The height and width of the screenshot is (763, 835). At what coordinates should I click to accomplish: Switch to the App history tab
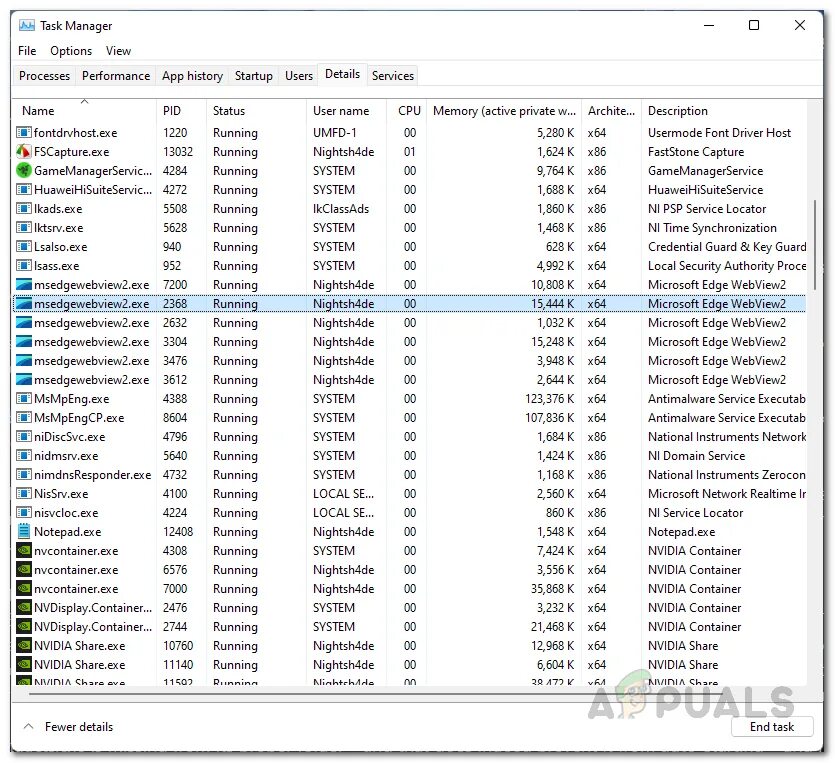[x=192, y=76]
